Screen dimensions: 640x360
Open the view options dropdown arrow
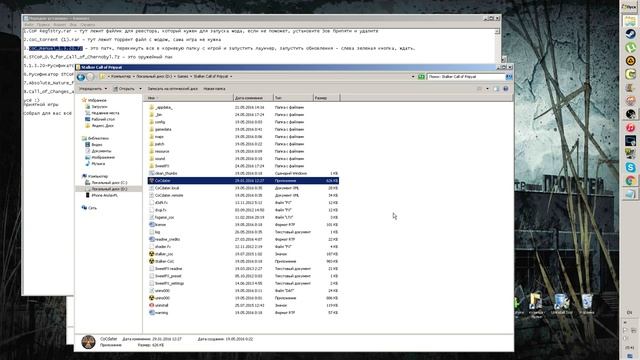[487, 89]
